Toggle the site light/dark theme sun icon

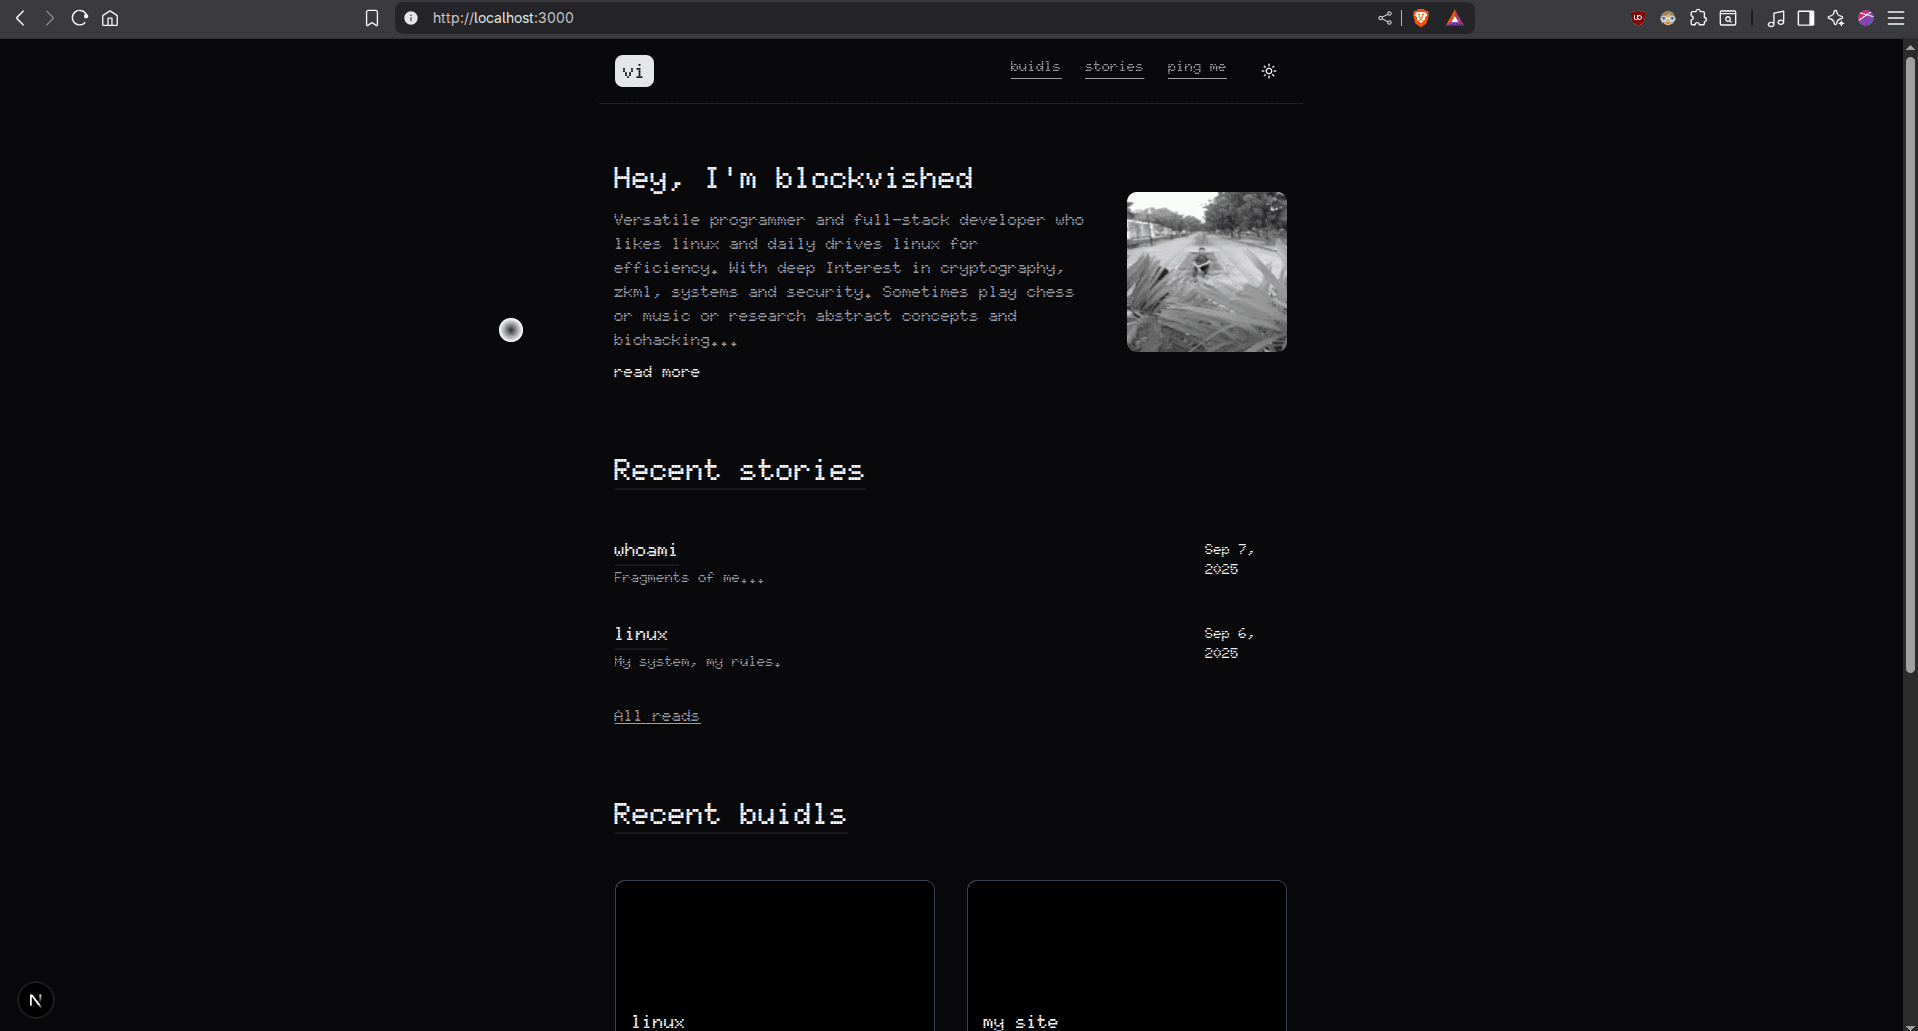(x=1268, y=71)
